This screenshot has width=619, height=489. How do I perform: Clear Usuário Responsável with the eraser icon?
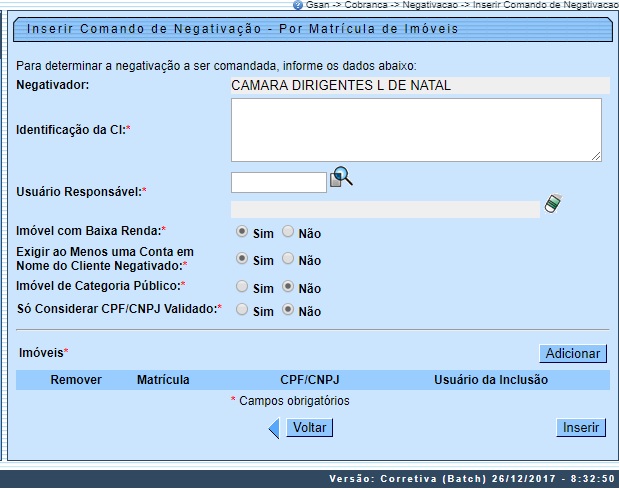[553, 204]
